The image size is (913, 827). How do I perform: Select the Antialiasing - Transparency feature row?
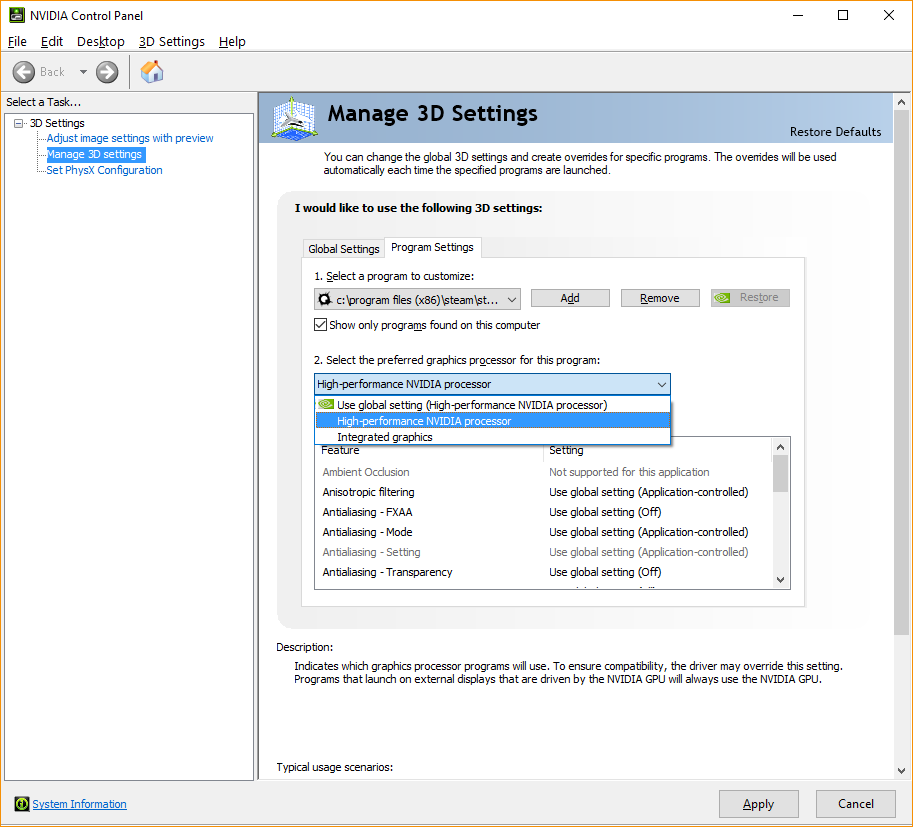[x=543, y=572]
